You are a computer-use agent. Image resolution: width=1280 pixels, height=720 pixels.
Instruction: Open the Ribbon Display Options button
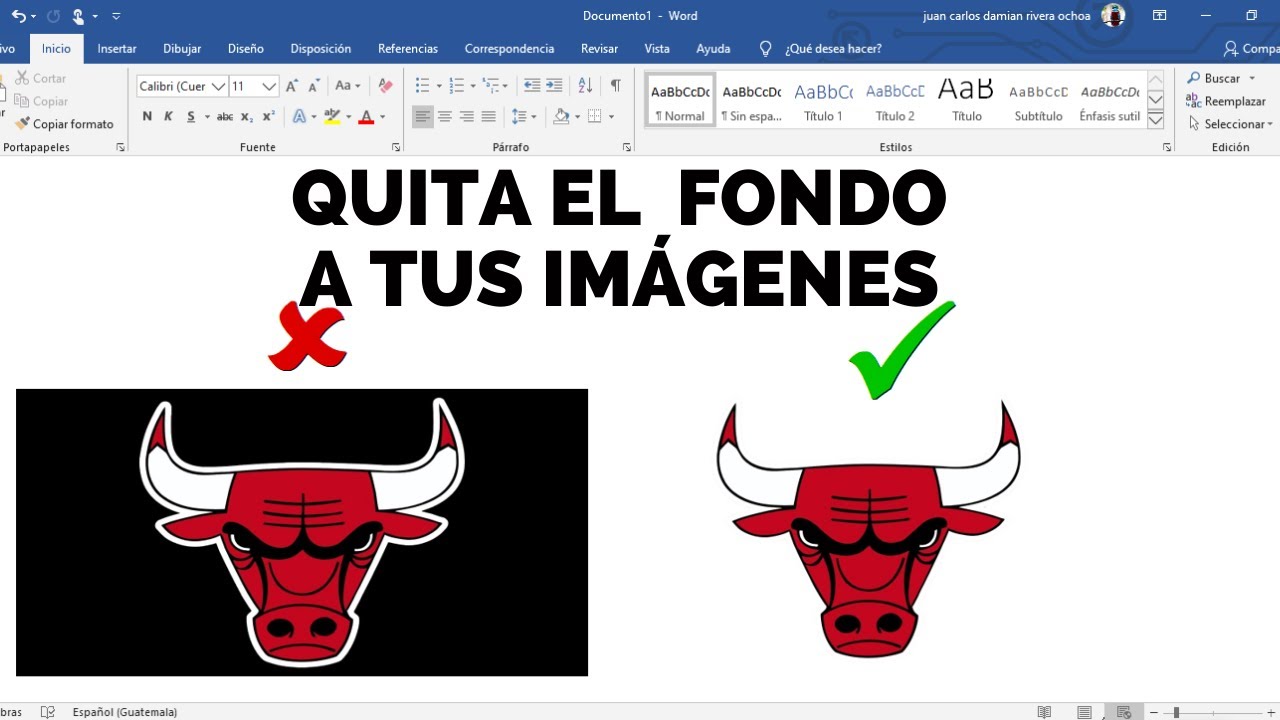coord(1160,16)
